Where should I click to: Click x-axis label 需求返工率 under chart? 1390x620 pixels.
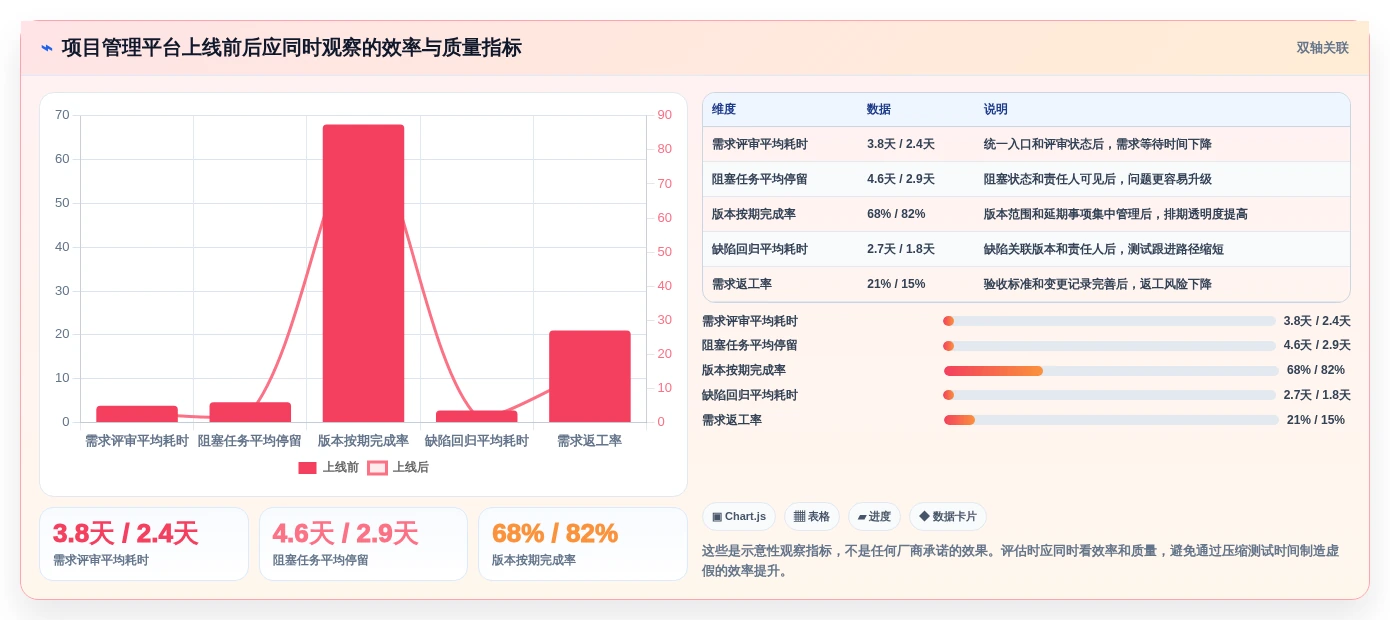(x=590, y=440)
